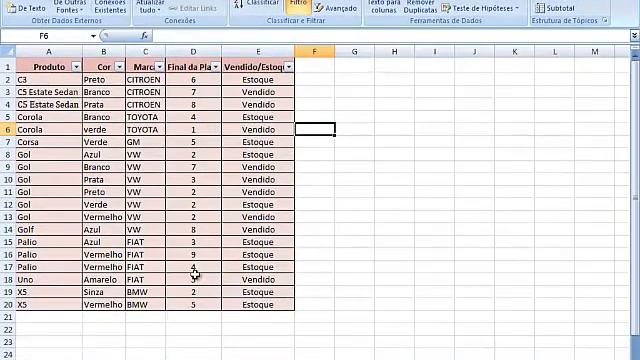
Task: Open Teste de Hipóteses dropdown
Action: pyautogui.click(x=481, y=8)
